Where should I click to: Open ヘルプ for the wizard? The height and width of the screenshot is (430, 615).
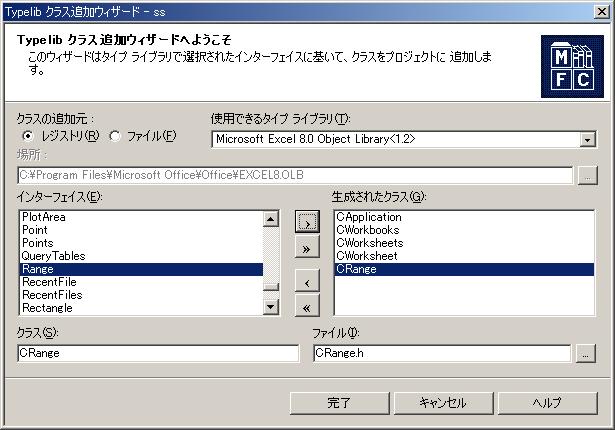pos(548,403)
